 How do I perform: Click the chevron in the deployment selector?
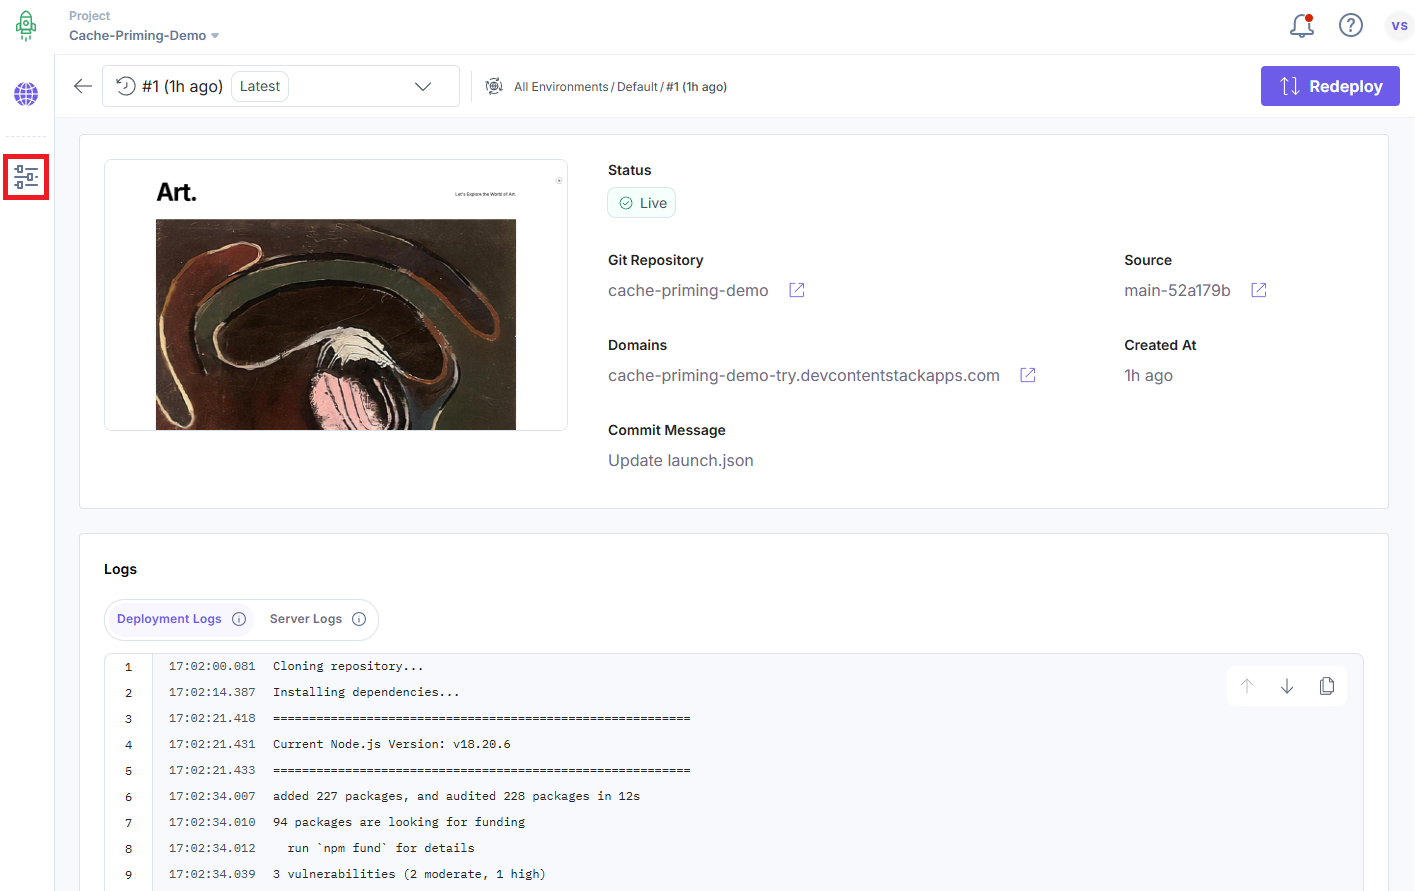(423, 87)
